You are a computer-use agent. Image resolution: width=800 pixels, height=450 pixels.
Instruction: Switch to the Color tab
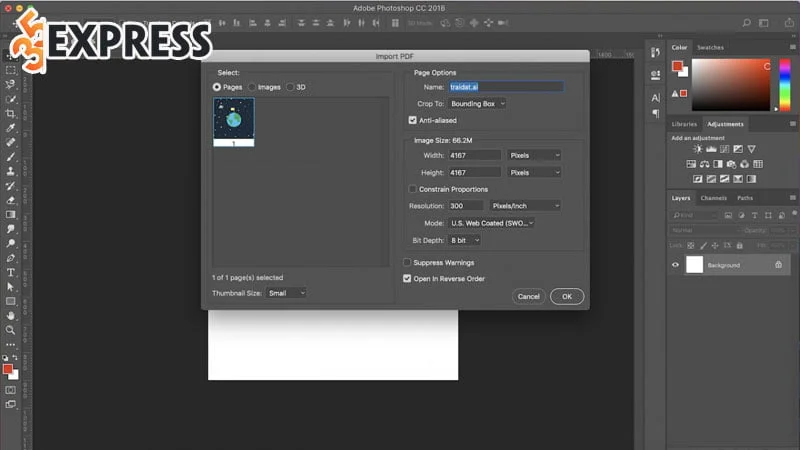tap(679, 47)
